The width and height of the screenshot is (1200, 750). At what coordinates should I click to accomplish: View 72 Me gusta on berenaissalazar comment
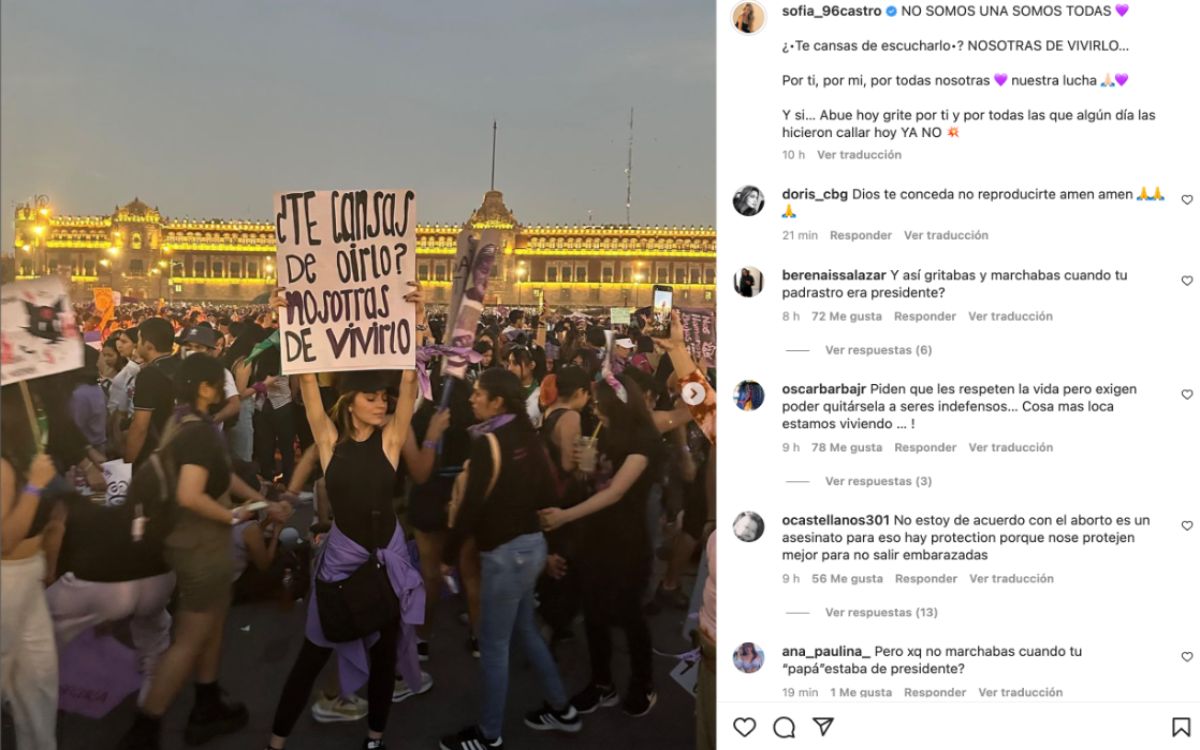[846, 316]
